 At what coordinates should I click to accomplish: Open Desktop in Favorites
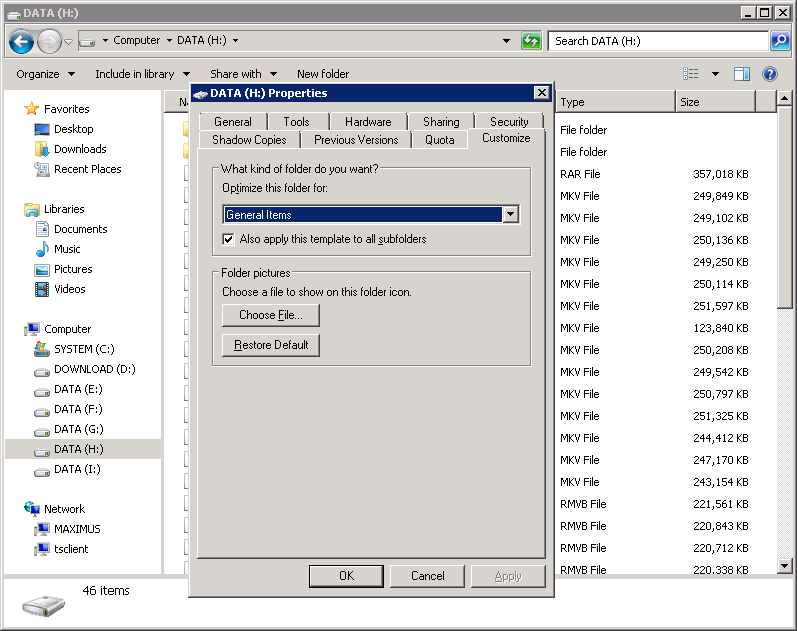click(73, 129)
